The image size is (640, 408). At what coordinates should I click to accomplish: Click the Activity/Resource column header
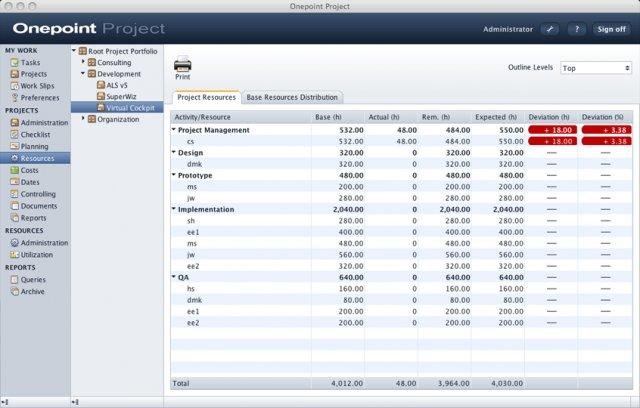[241, 117]
